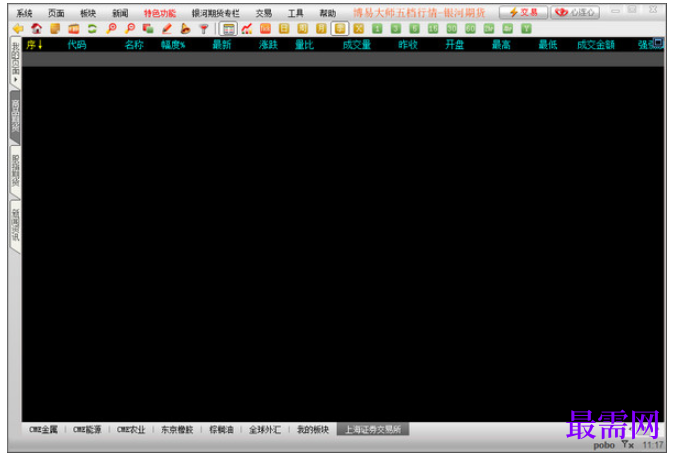Sort by the 成交量 column header
This screenshot has height=456, width=678.
click(357, 45)
